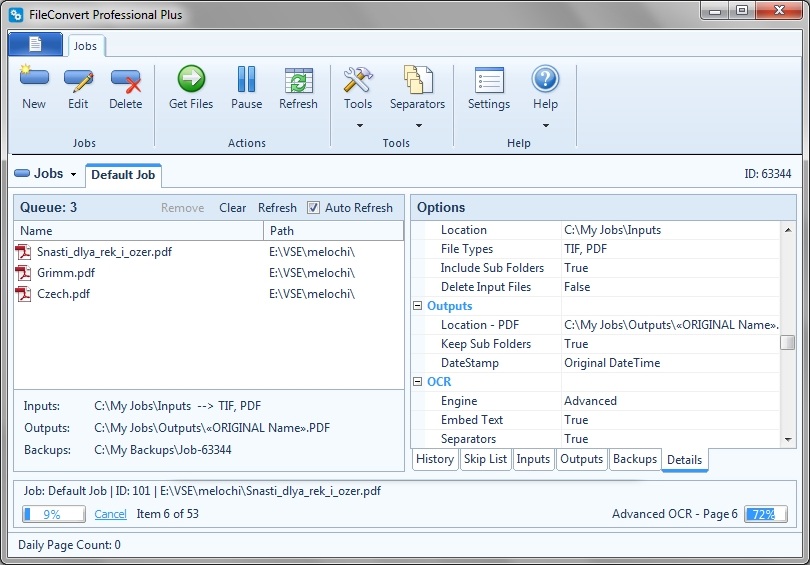Click Daily Page Count status text

click(69, 545)
